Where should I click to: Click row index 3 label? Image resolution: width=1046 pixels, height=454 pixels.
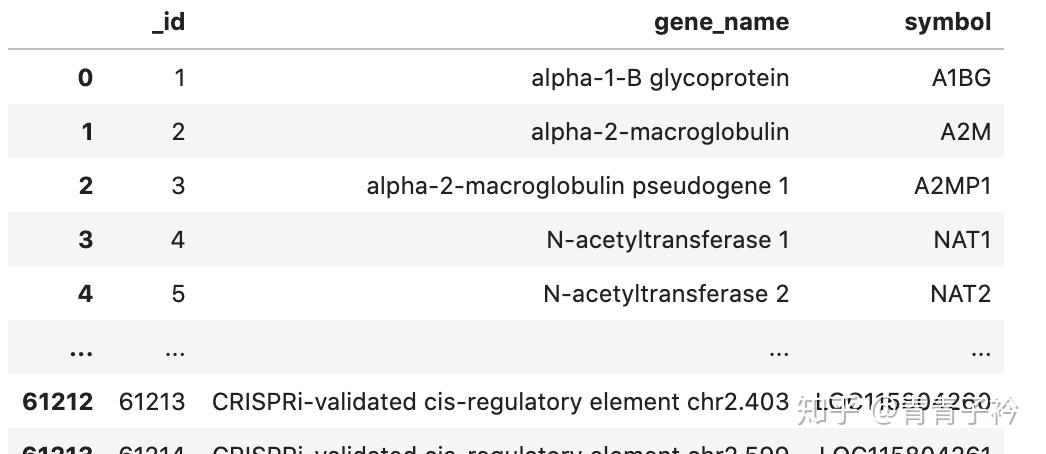pos(85,239)
